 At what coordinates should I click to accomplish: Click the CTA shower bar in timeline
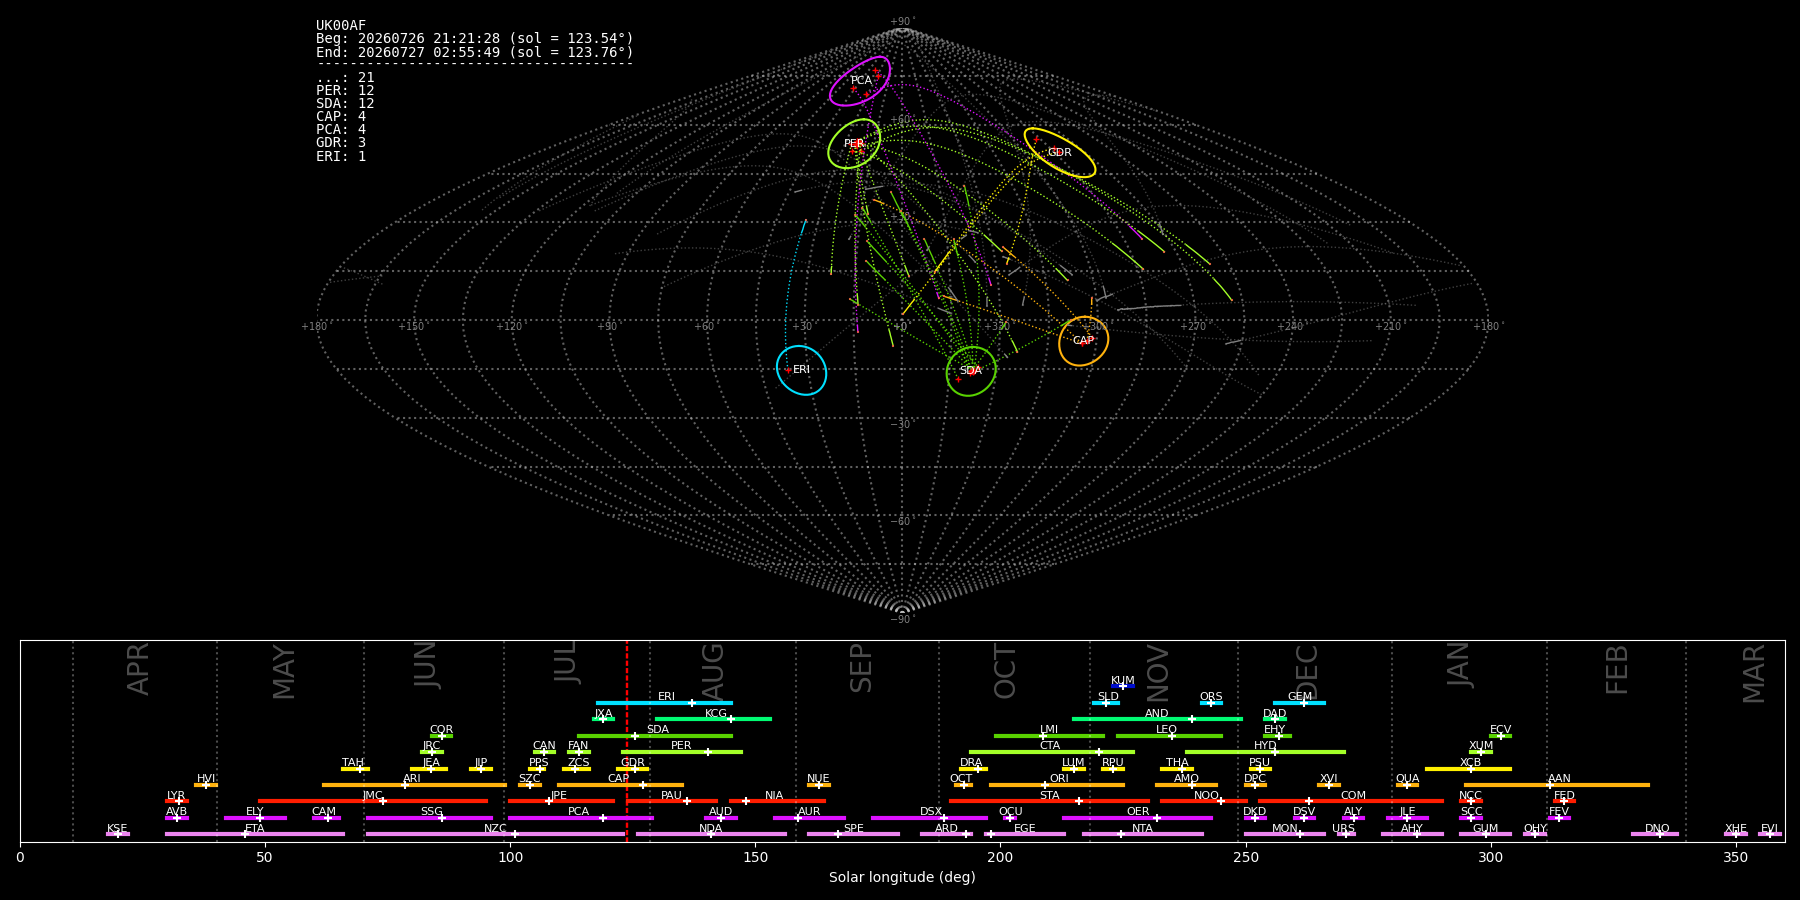pos(1052,752)
